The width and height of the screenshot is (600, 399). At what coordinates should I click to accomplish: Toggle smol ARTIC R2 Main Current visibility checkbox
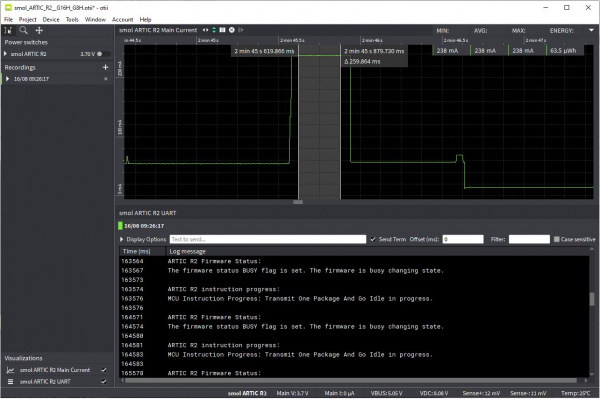click(x=104, y=370)
